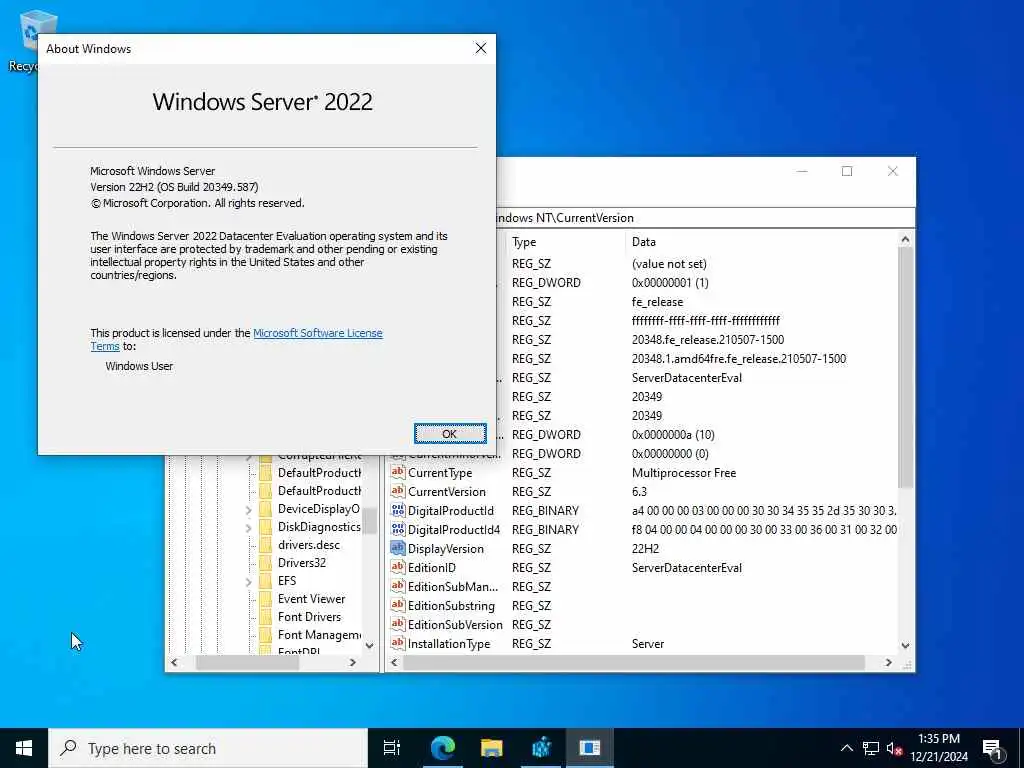
Task: Click the value list scroll-down arrow
Action: (x=905, y=645)
